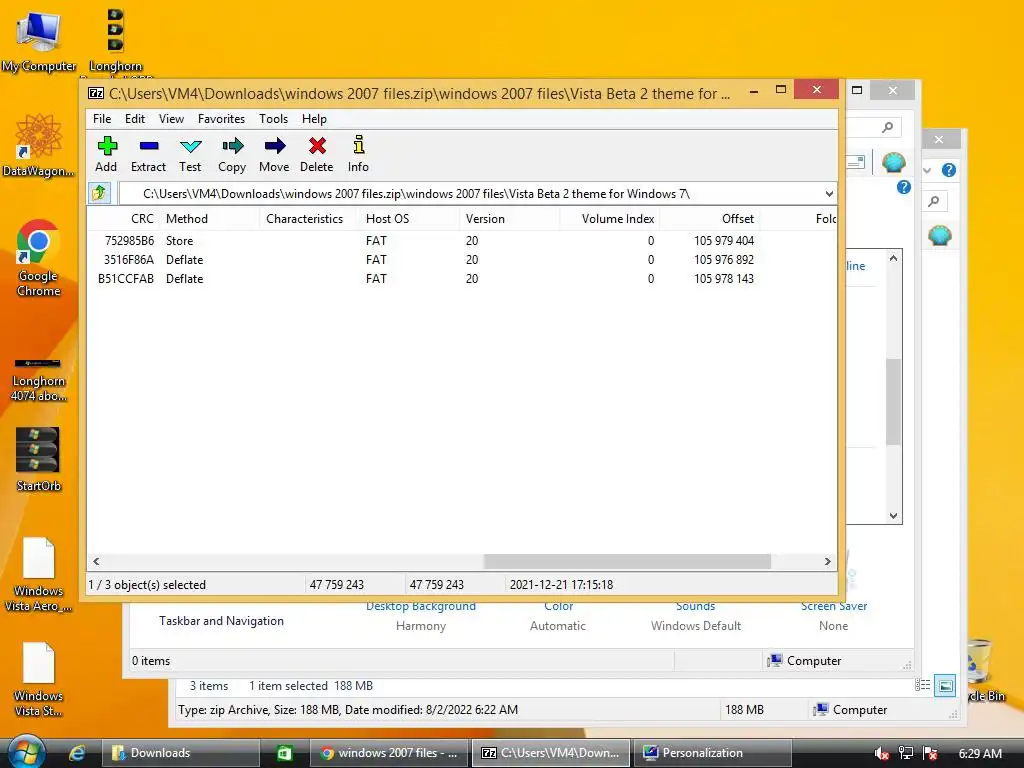
Task: Open Screen Saver setting in Personalization
Action: point(834,607)
